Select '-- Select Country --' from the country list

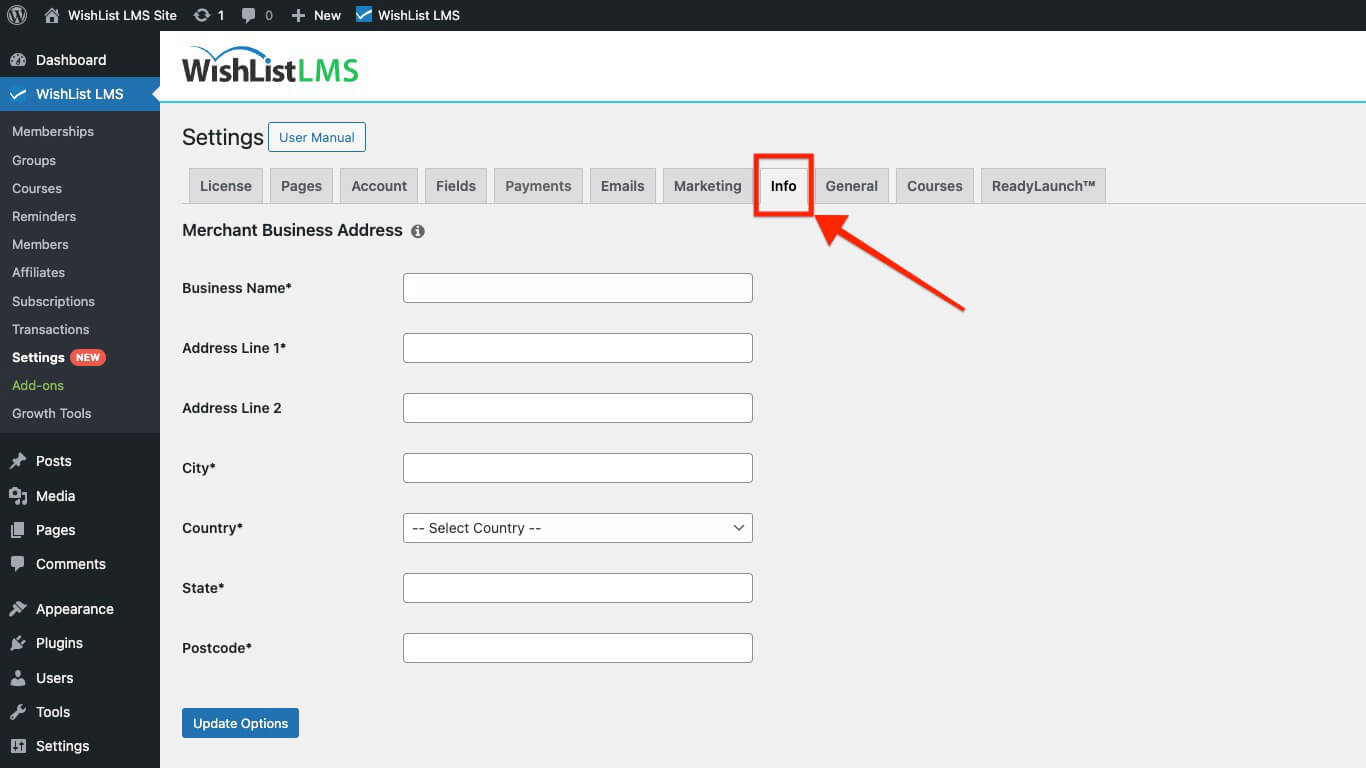click(x=577, y=528)
